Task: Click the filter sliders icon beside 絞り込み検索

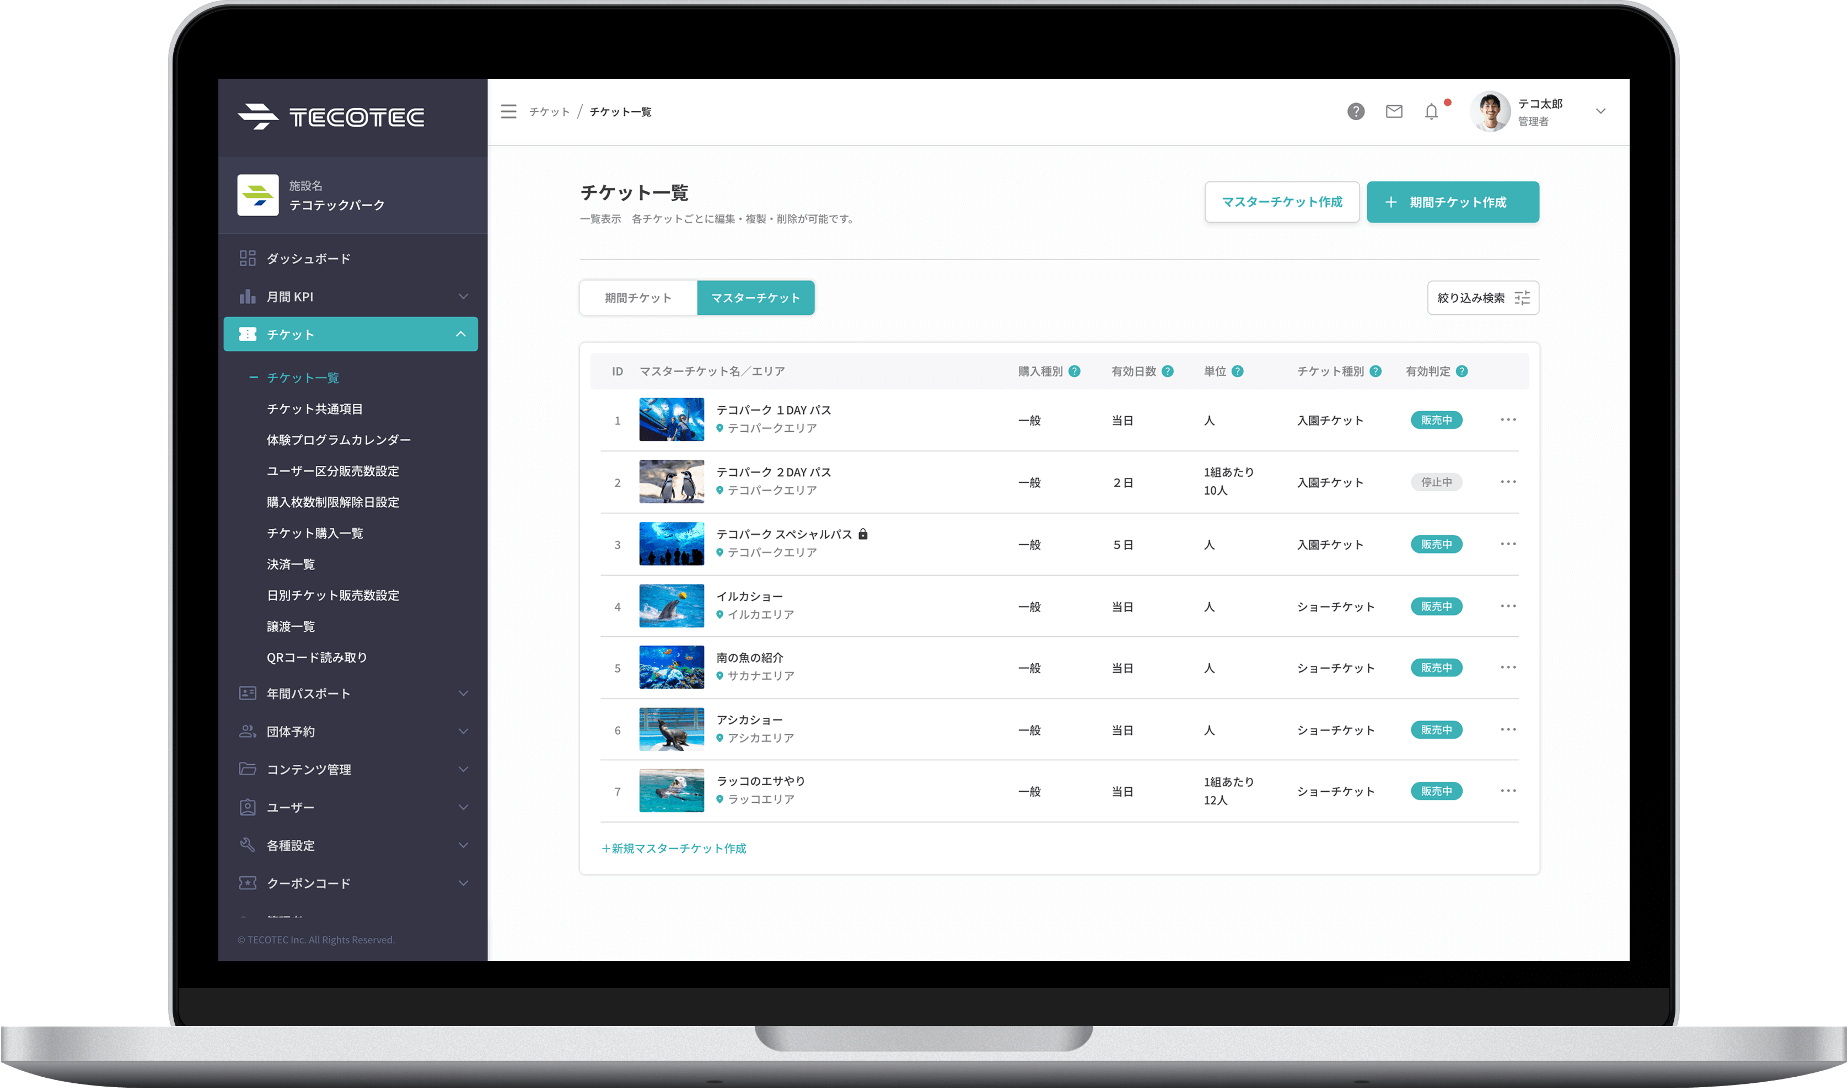Action: (1522, 298)
